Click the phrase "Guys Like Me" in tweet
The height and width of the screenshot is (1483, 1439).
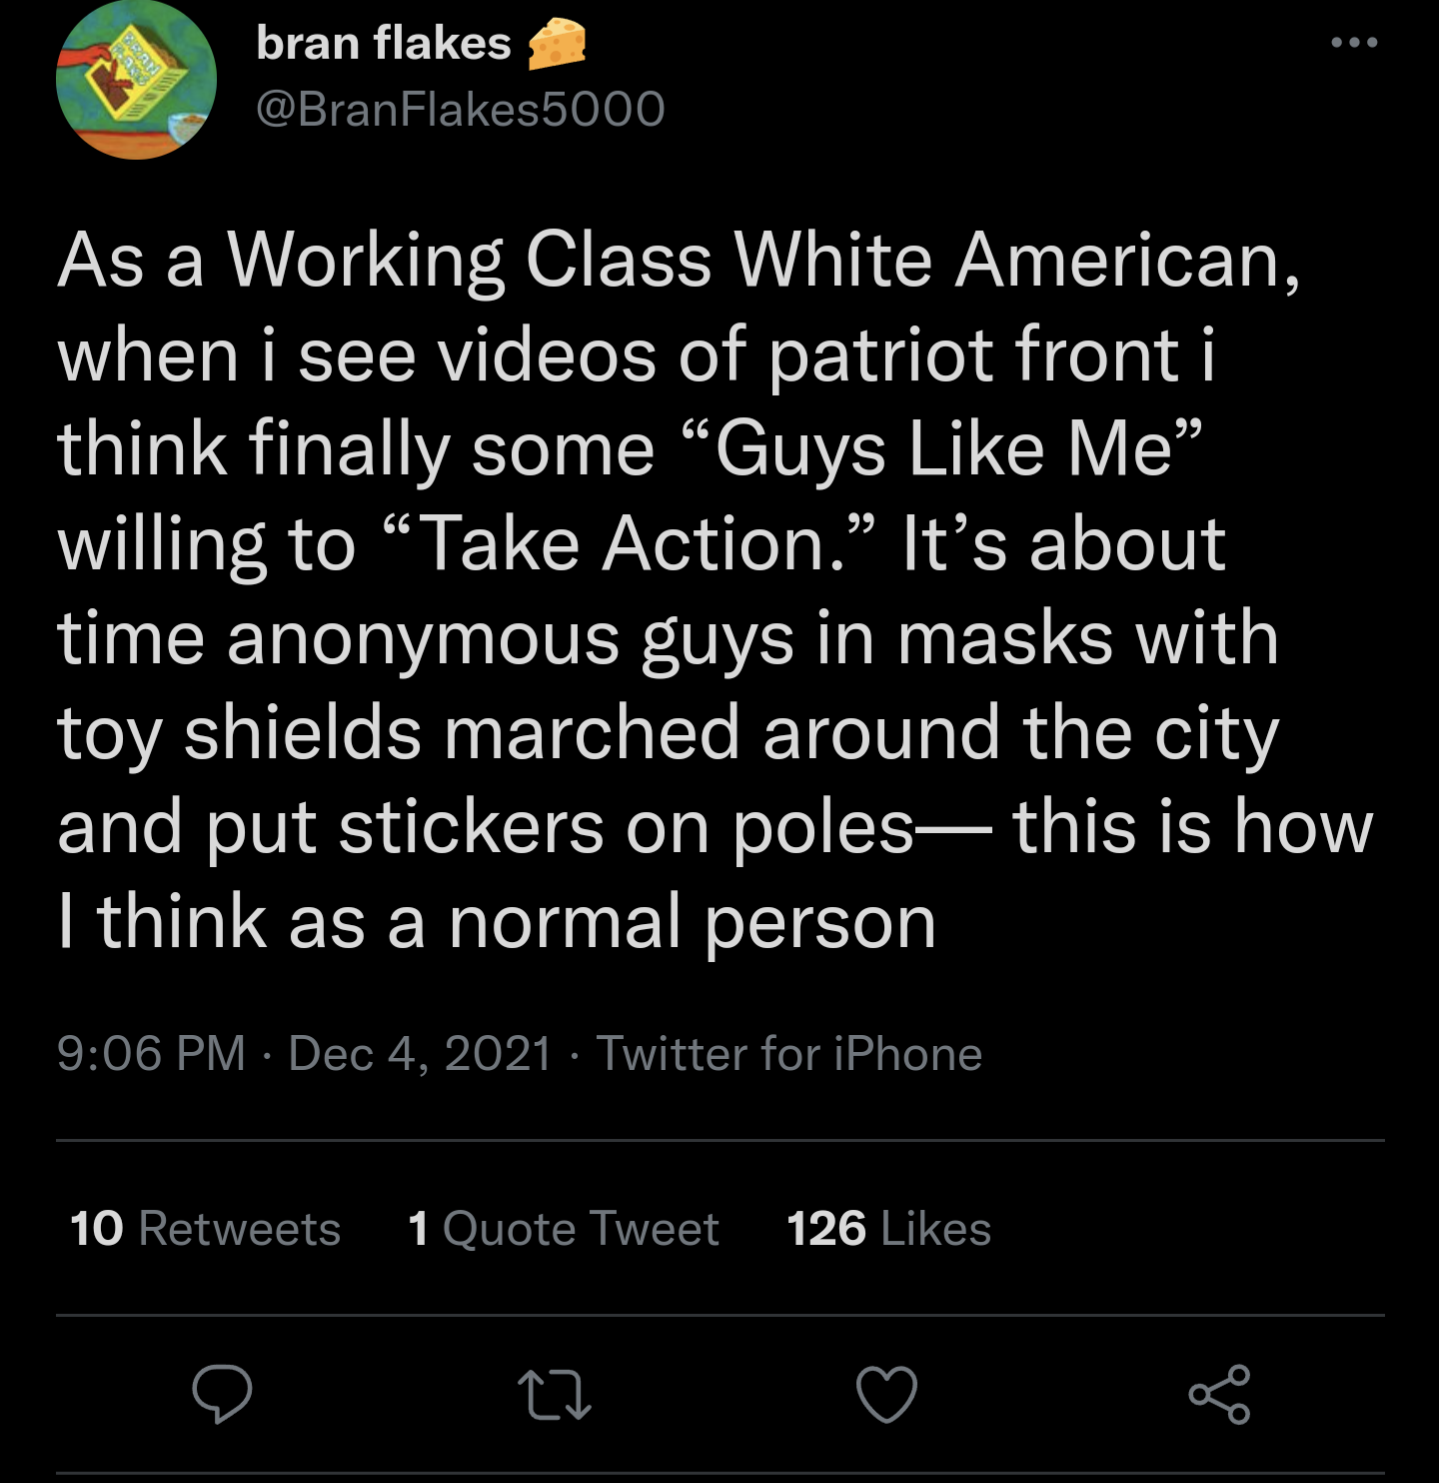pos(941,449)
